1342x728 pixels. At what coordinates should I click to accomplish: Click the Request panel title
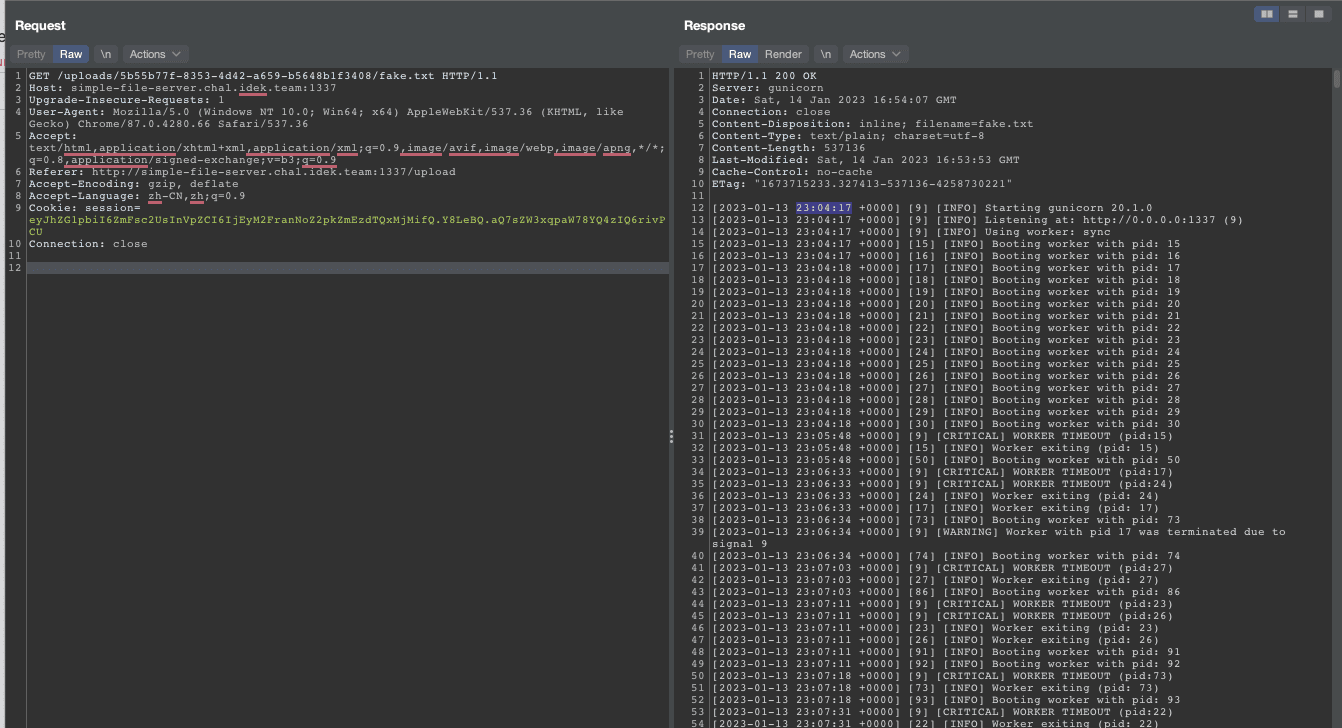click(x=40, y=25)
